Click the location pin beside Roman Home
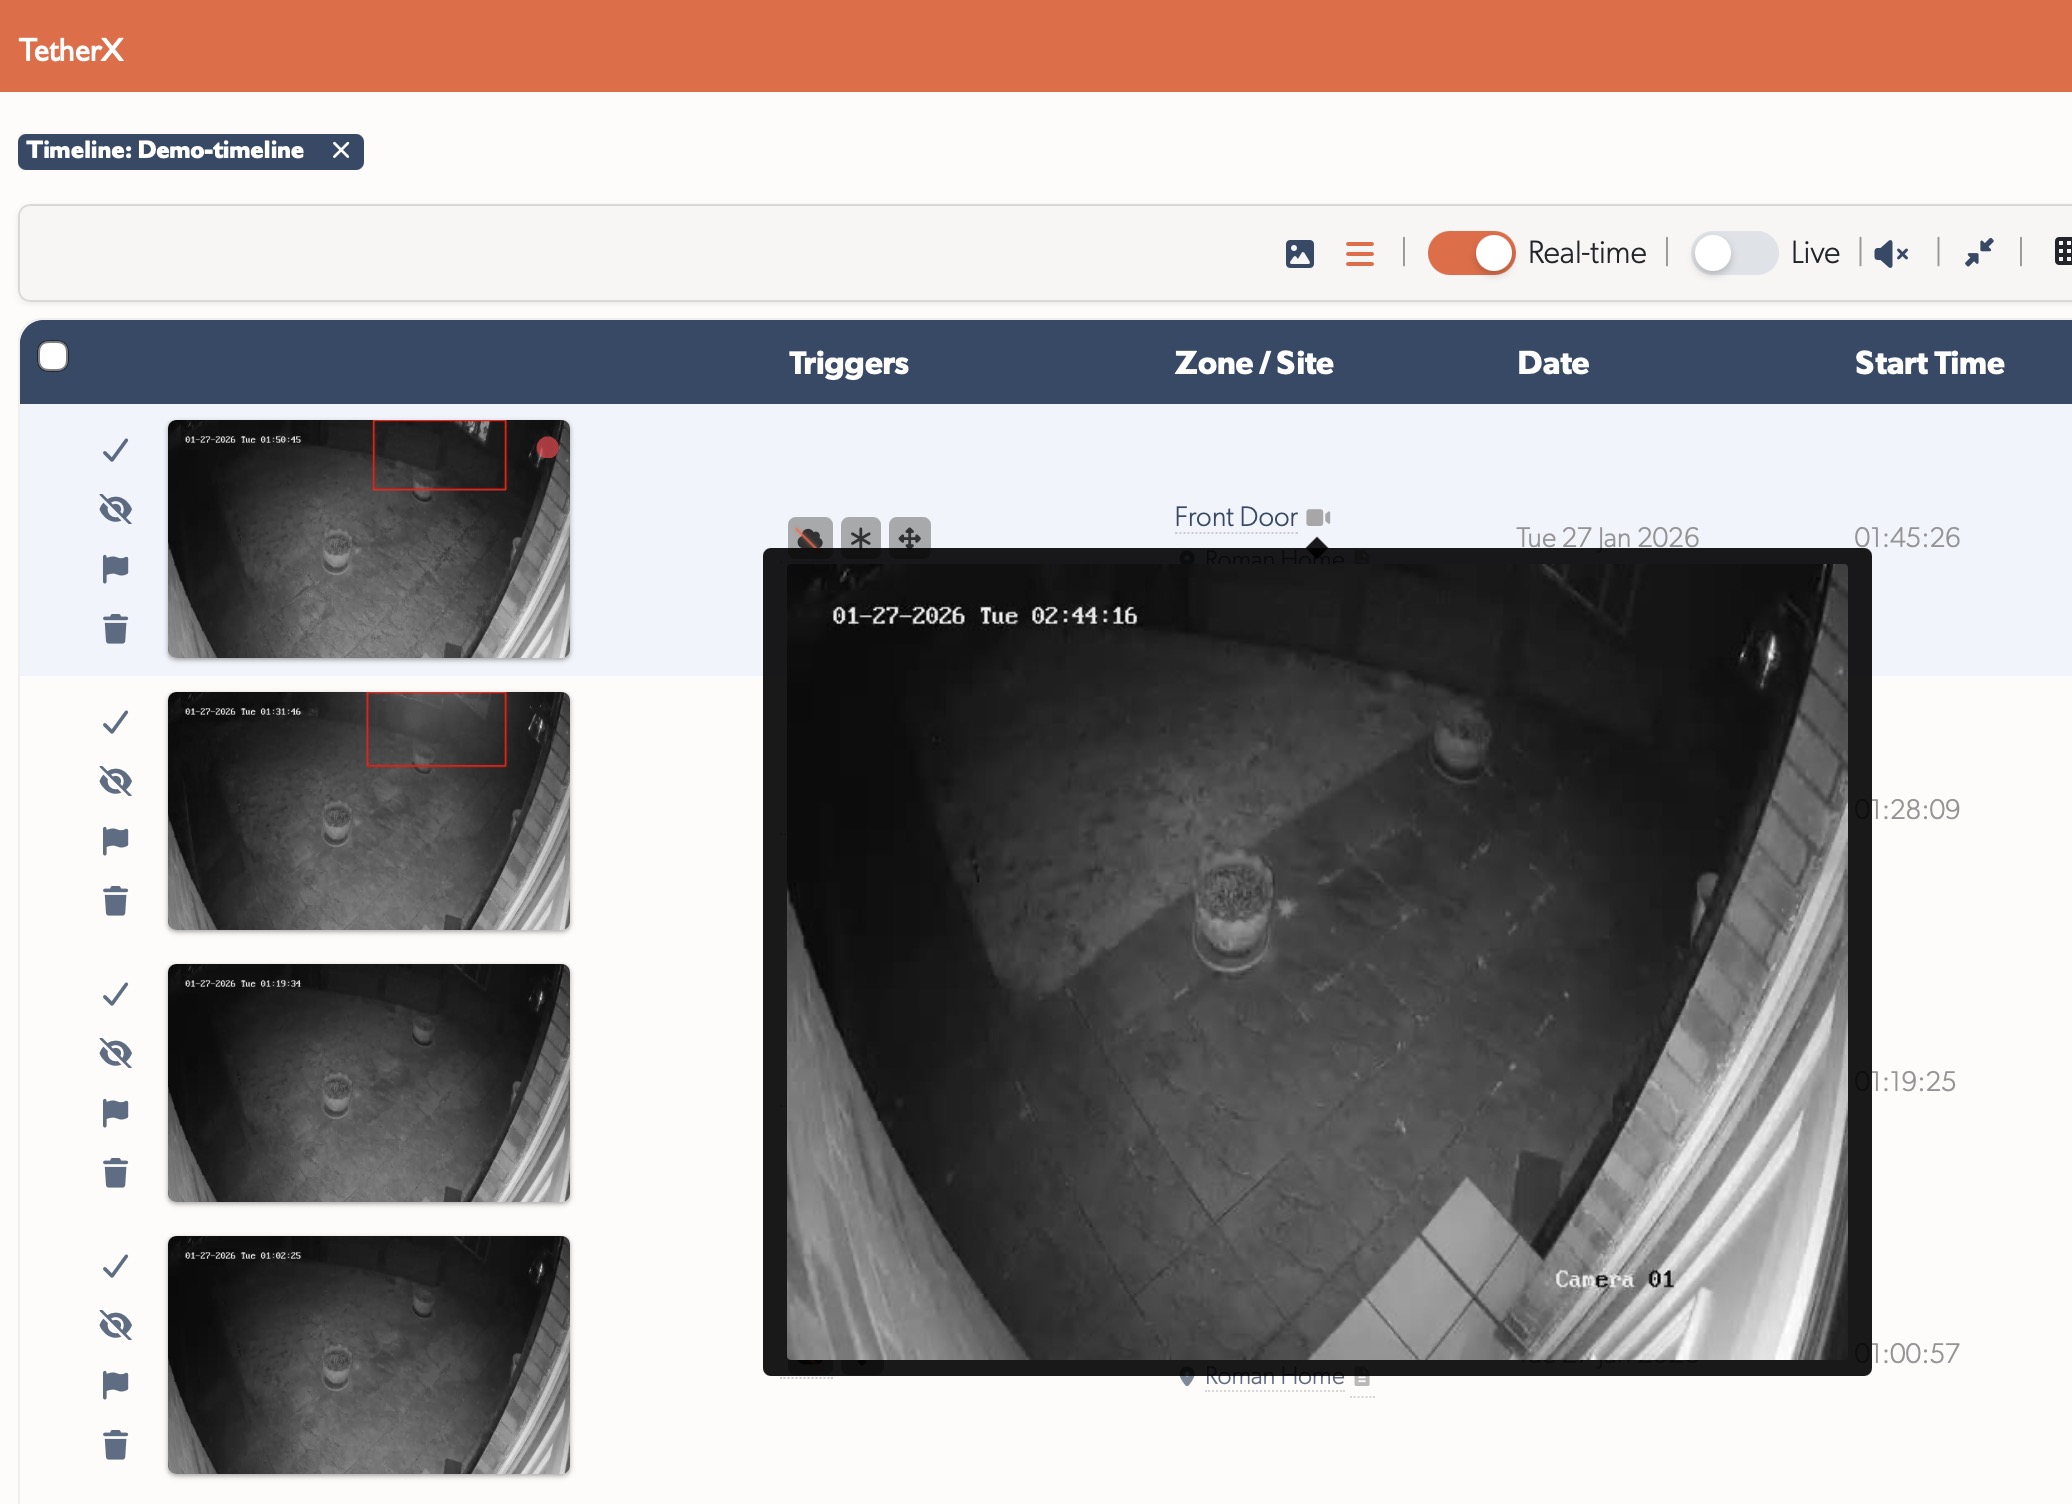The width and height of the screenshot is (2072, 1504). point(1188,1376)
